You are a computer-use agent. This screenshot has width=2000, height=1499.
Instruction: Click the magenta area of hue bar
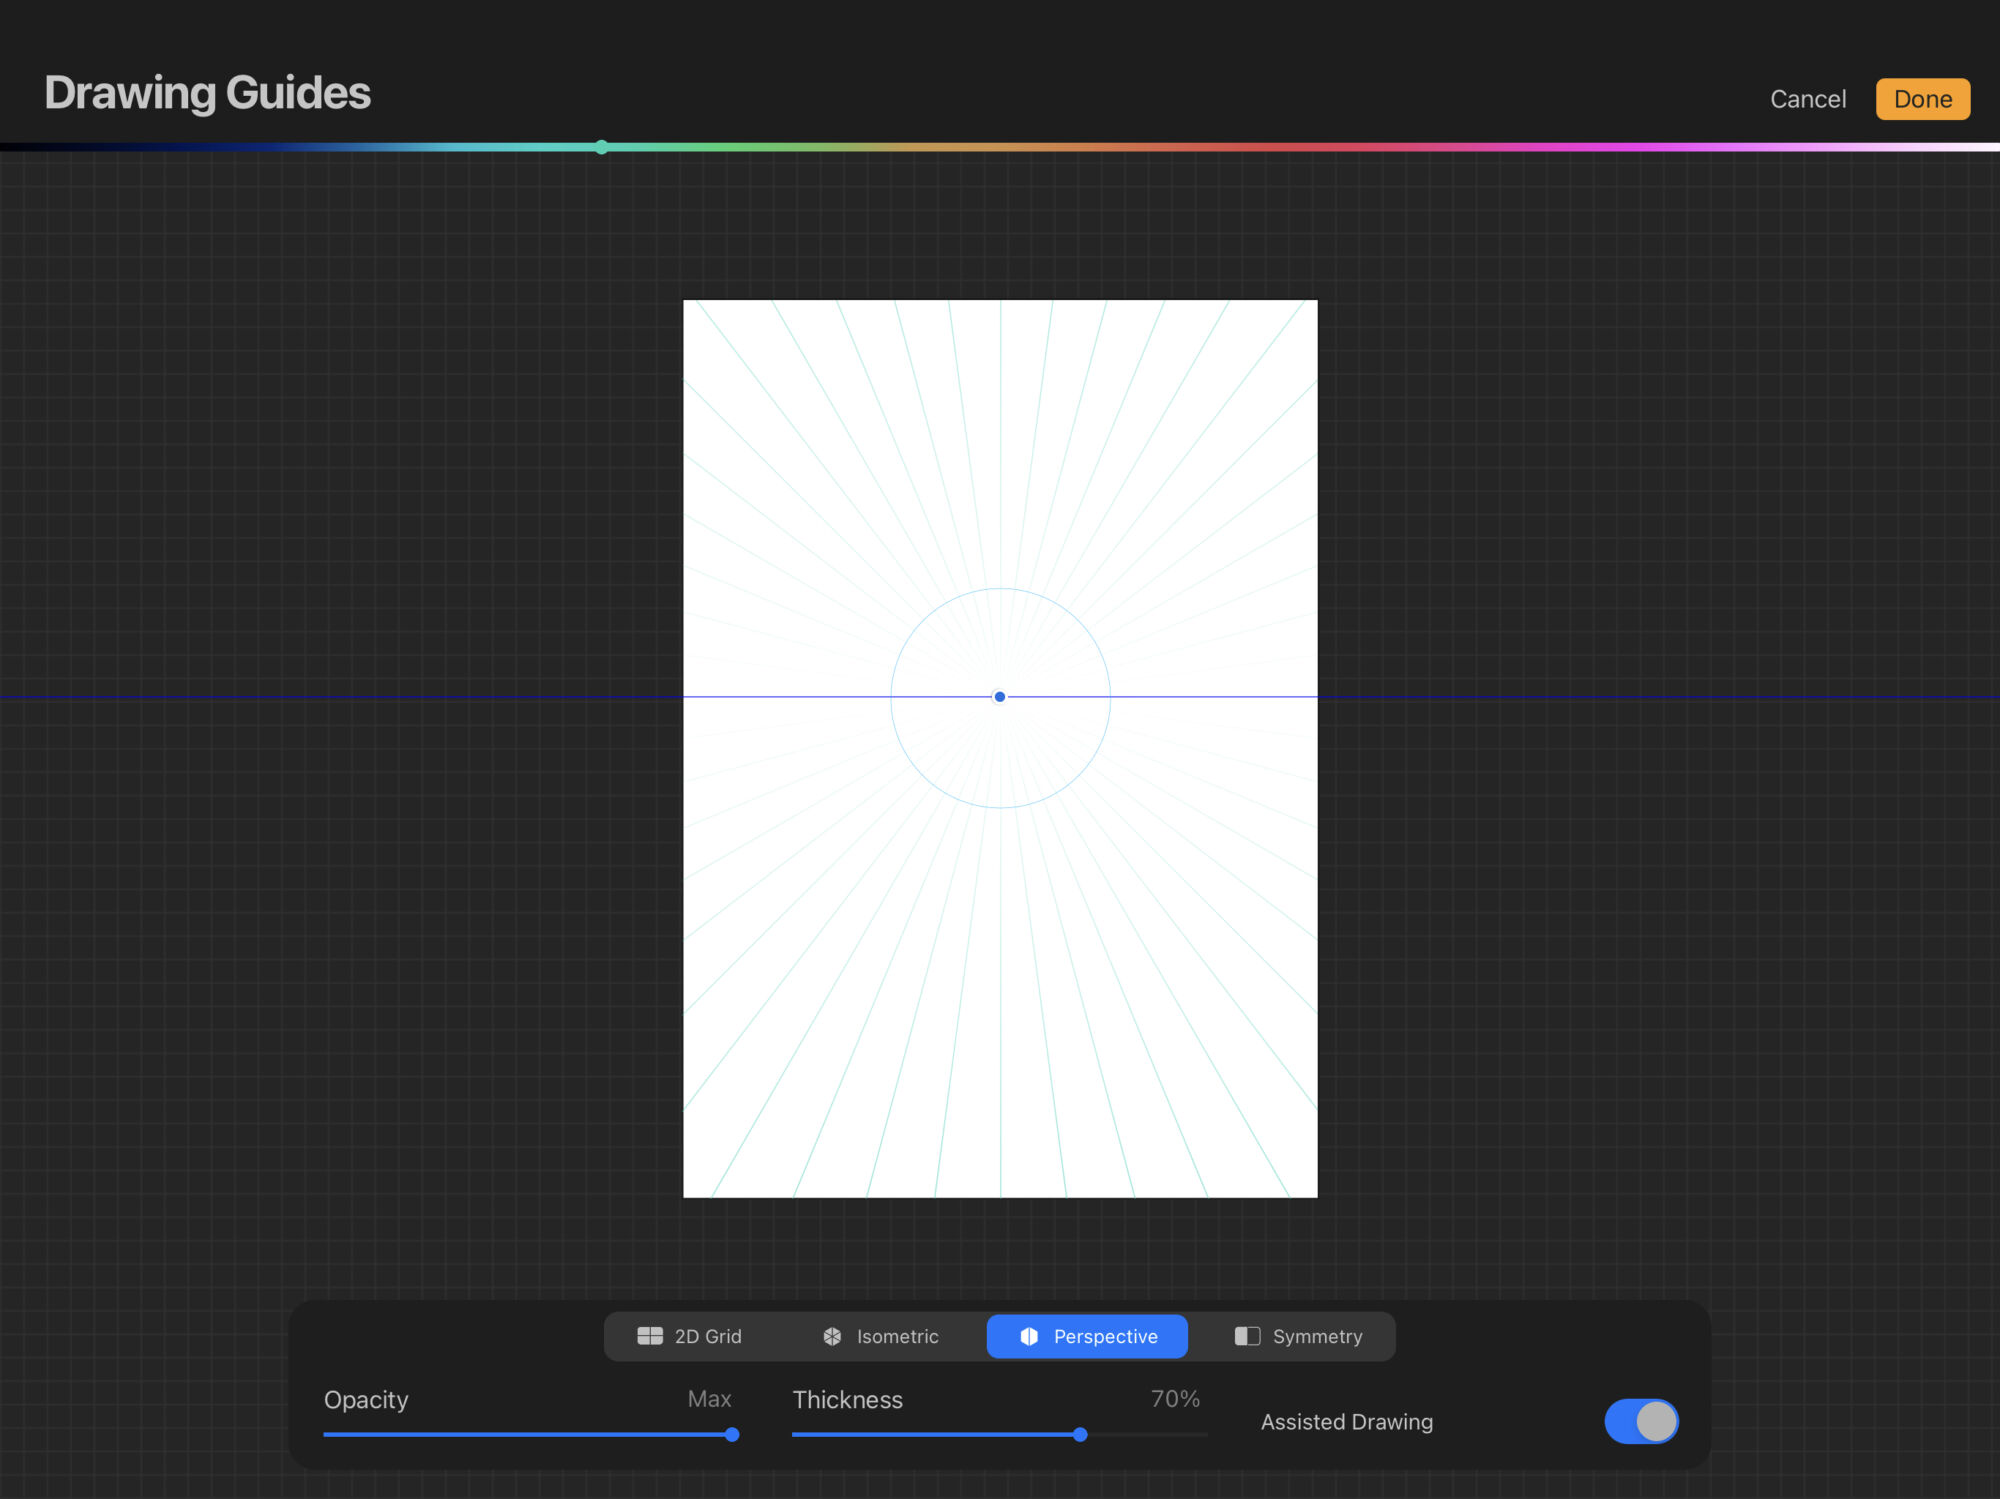coord(1620,147)
